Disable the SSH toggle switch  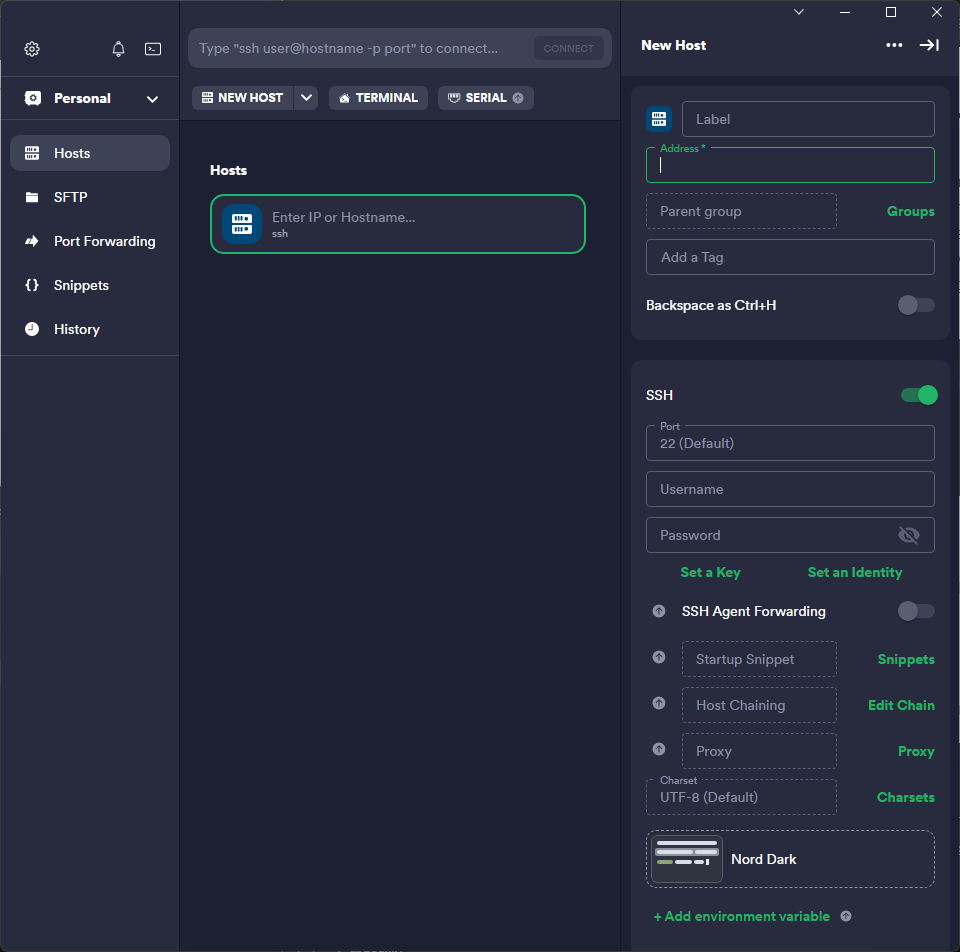coord(919,395)
